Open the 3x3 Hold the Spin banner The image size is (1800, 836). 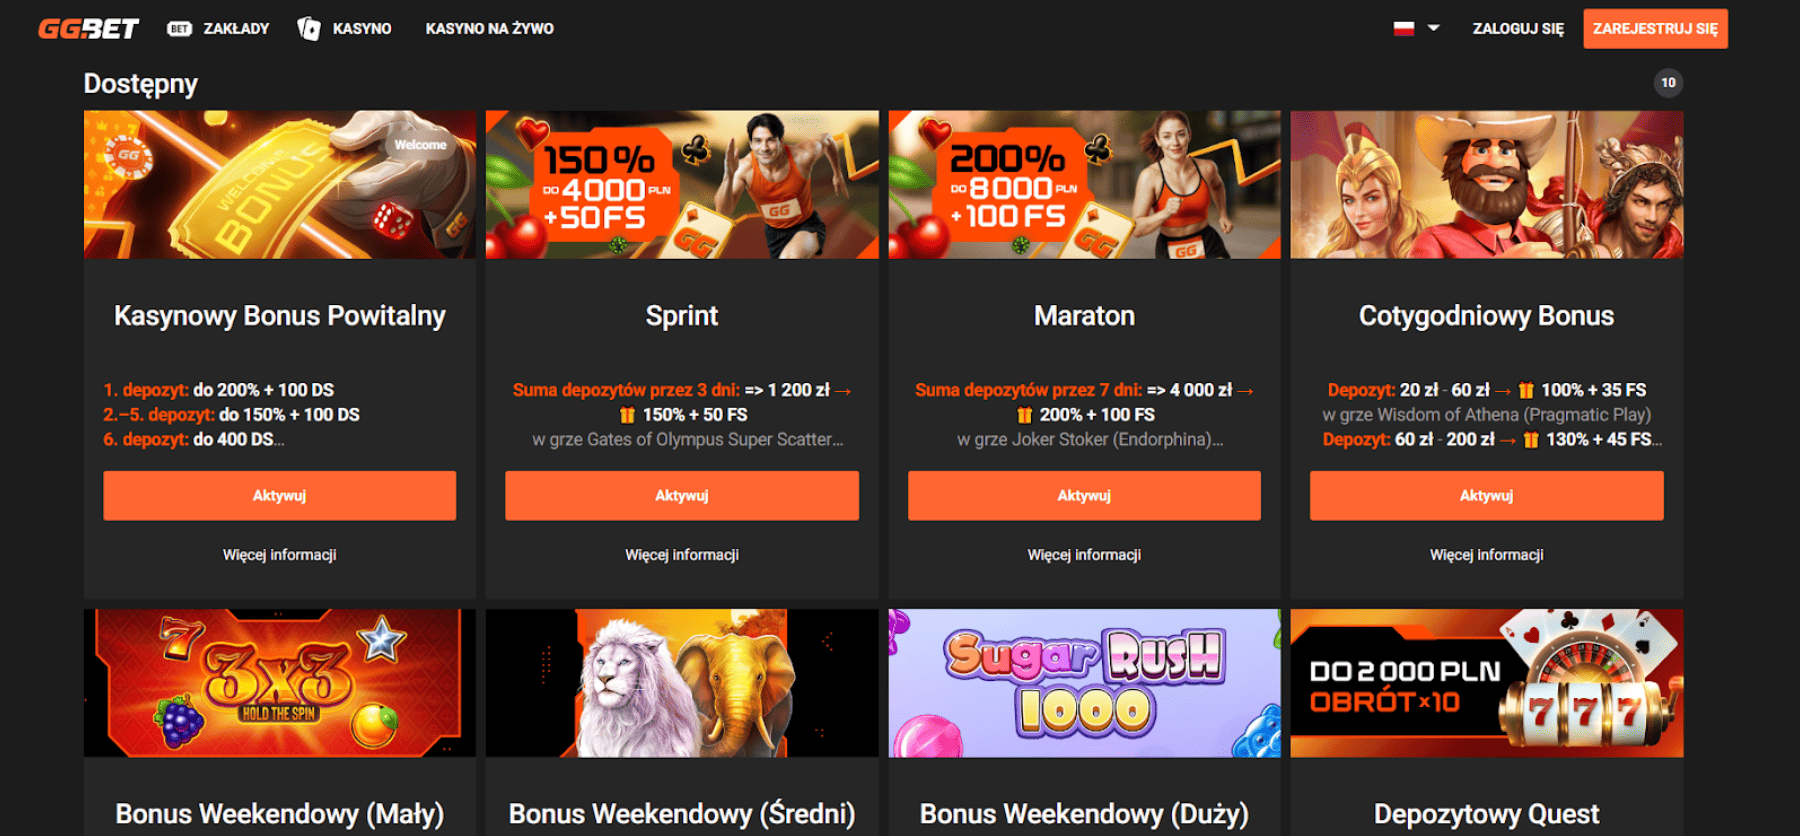[x=280, y=683]
